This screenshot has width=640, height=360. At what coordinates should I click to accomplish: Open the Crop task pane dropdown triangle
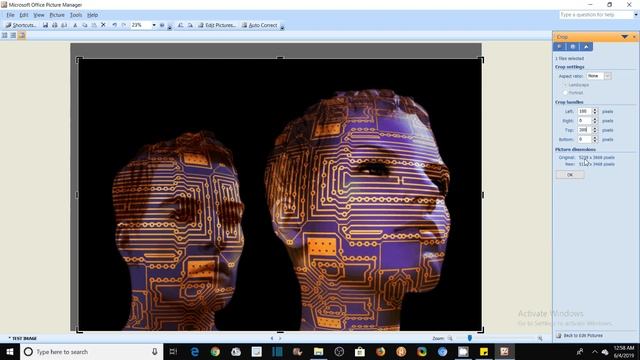[x=624, y=37]
